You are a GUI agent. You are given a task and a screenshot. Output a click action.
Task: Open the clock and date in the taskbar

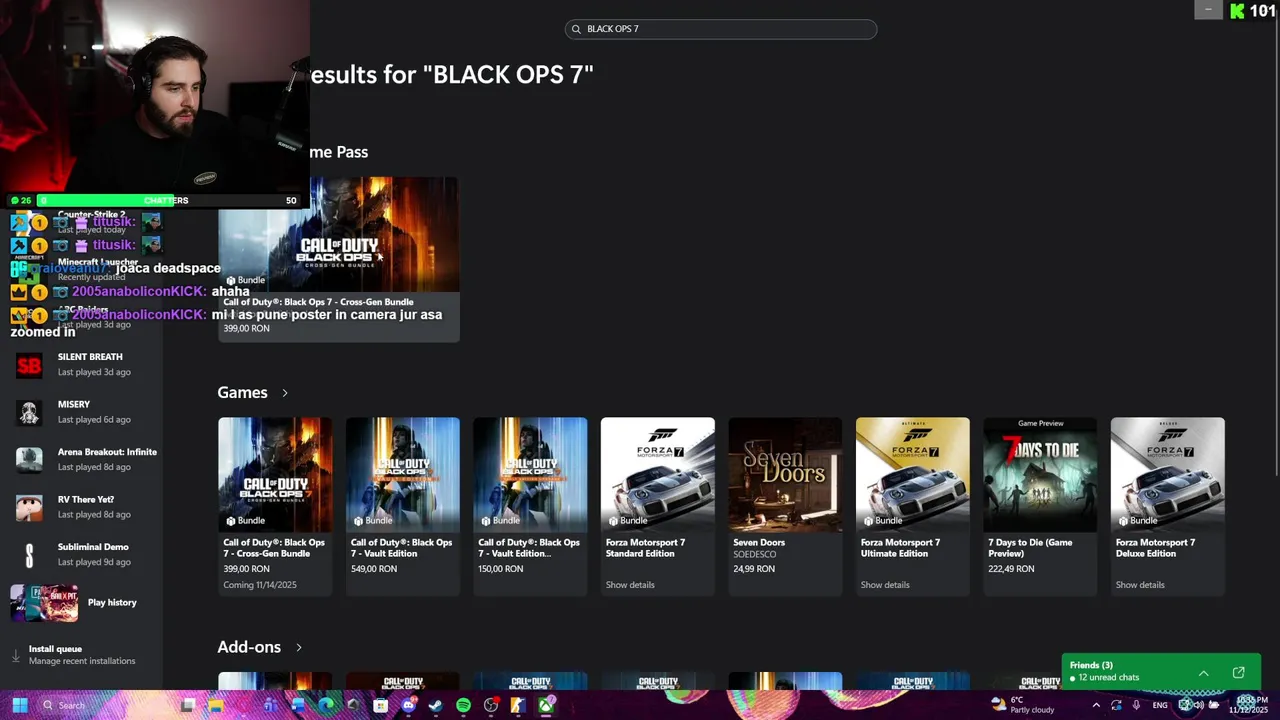1249,705
